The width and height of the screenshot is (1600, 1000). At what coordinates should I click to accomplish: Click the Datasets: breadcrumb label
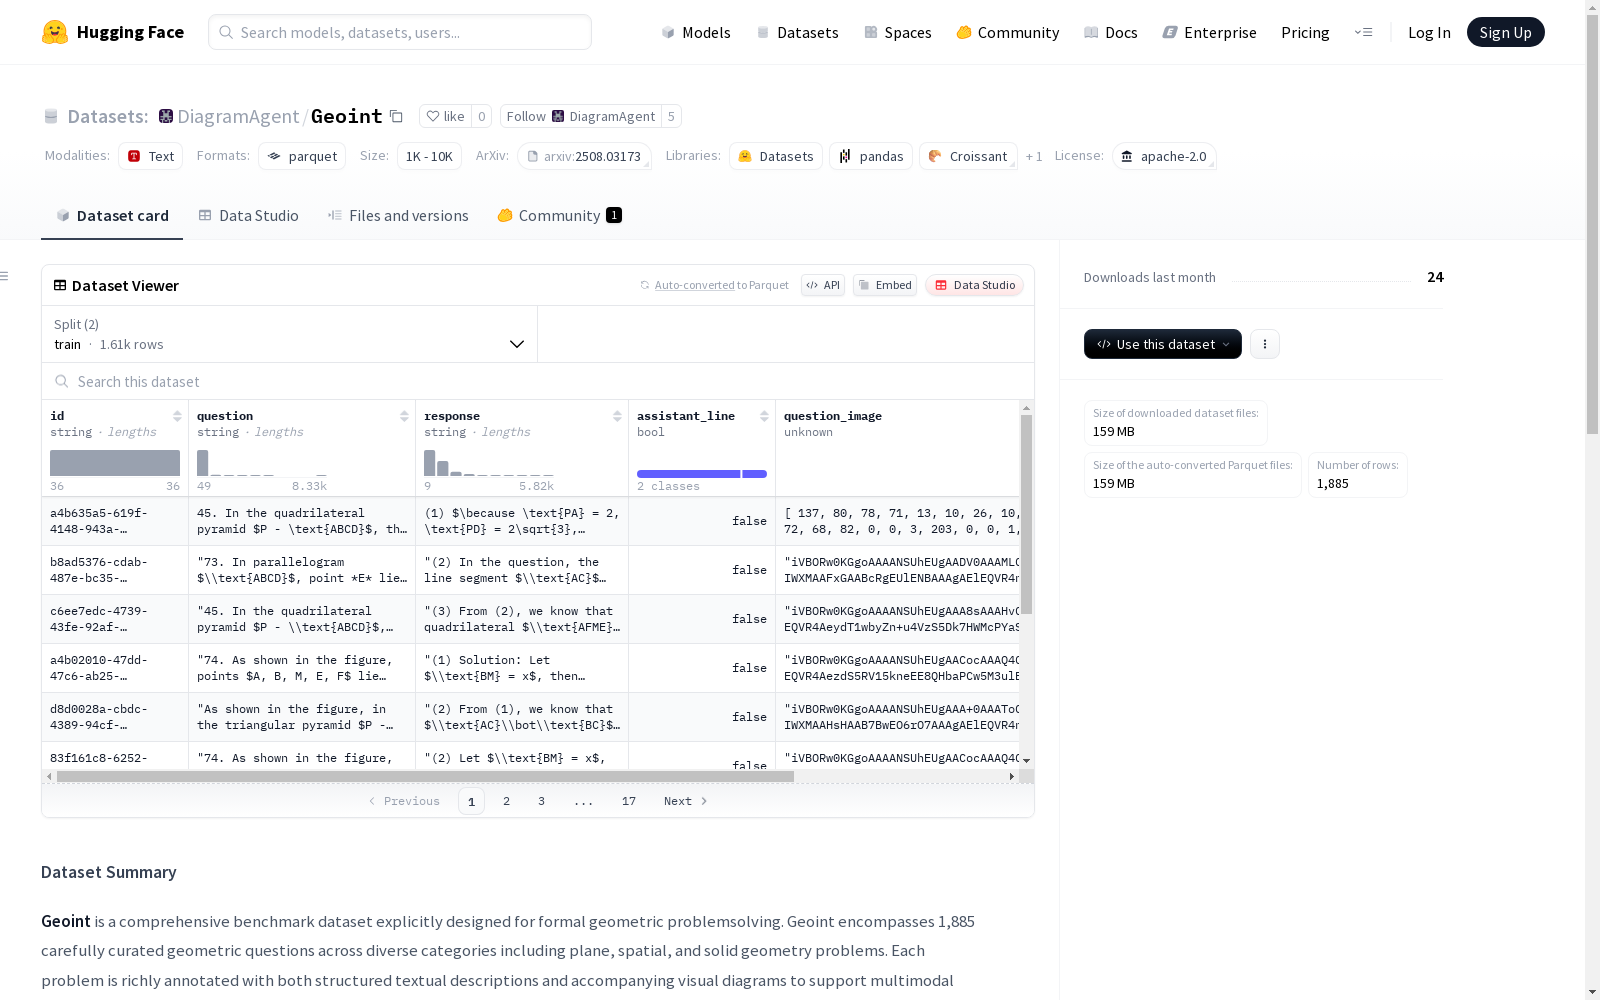[108, 116]
